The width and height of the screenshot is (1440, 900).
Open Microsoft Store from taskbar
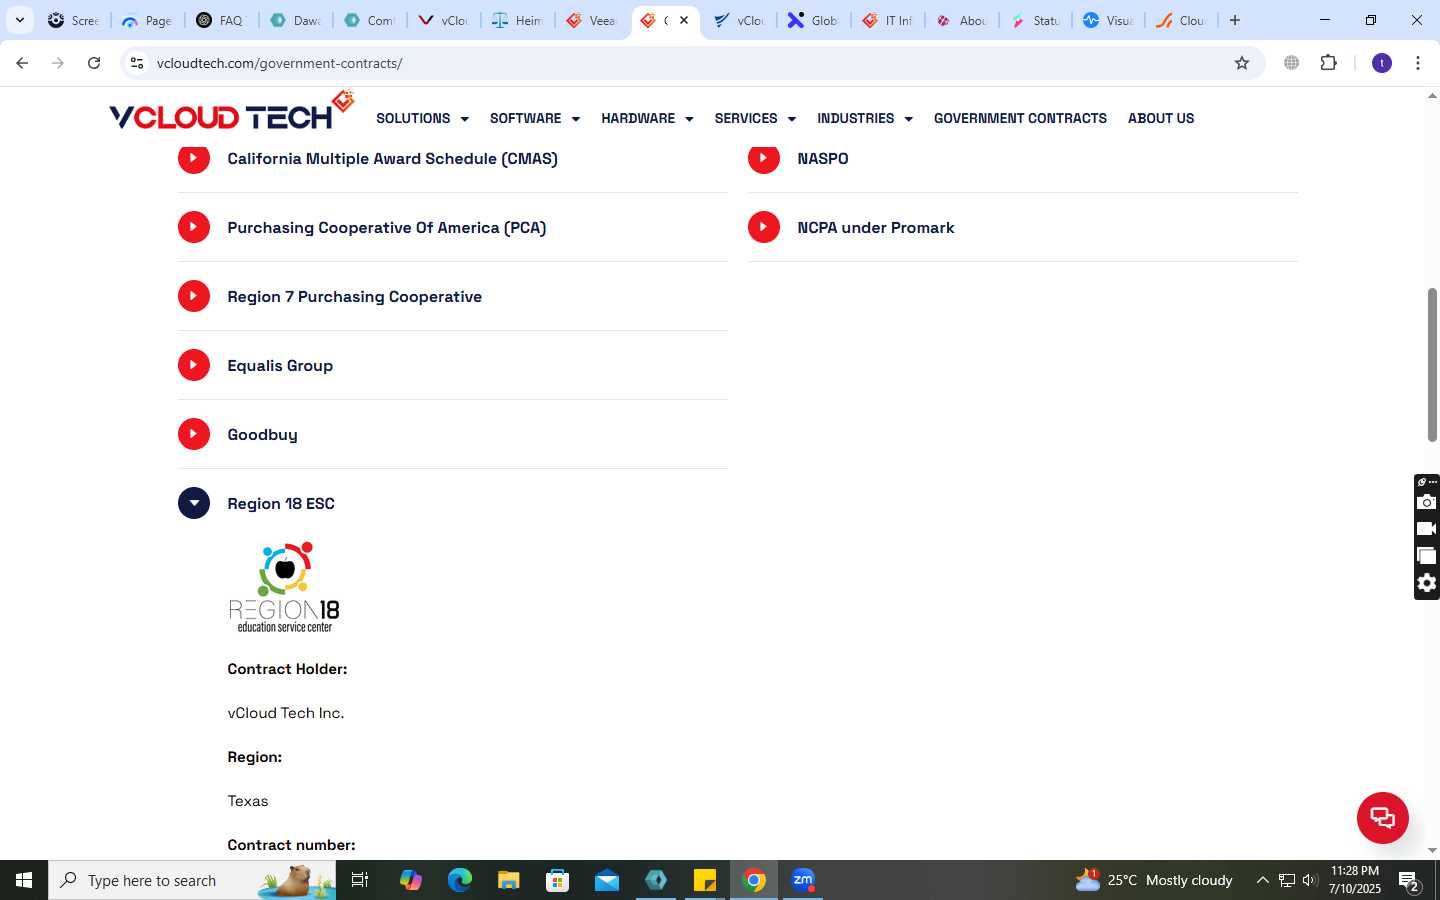557,880
